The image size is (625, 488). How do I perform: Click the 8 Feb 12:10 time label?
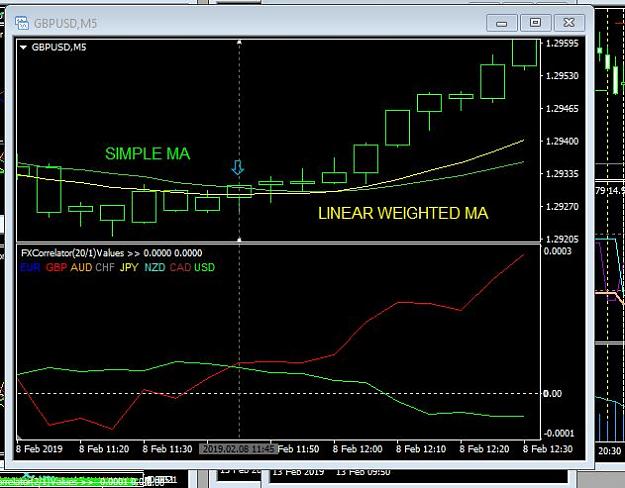click(x=421, y=449)
